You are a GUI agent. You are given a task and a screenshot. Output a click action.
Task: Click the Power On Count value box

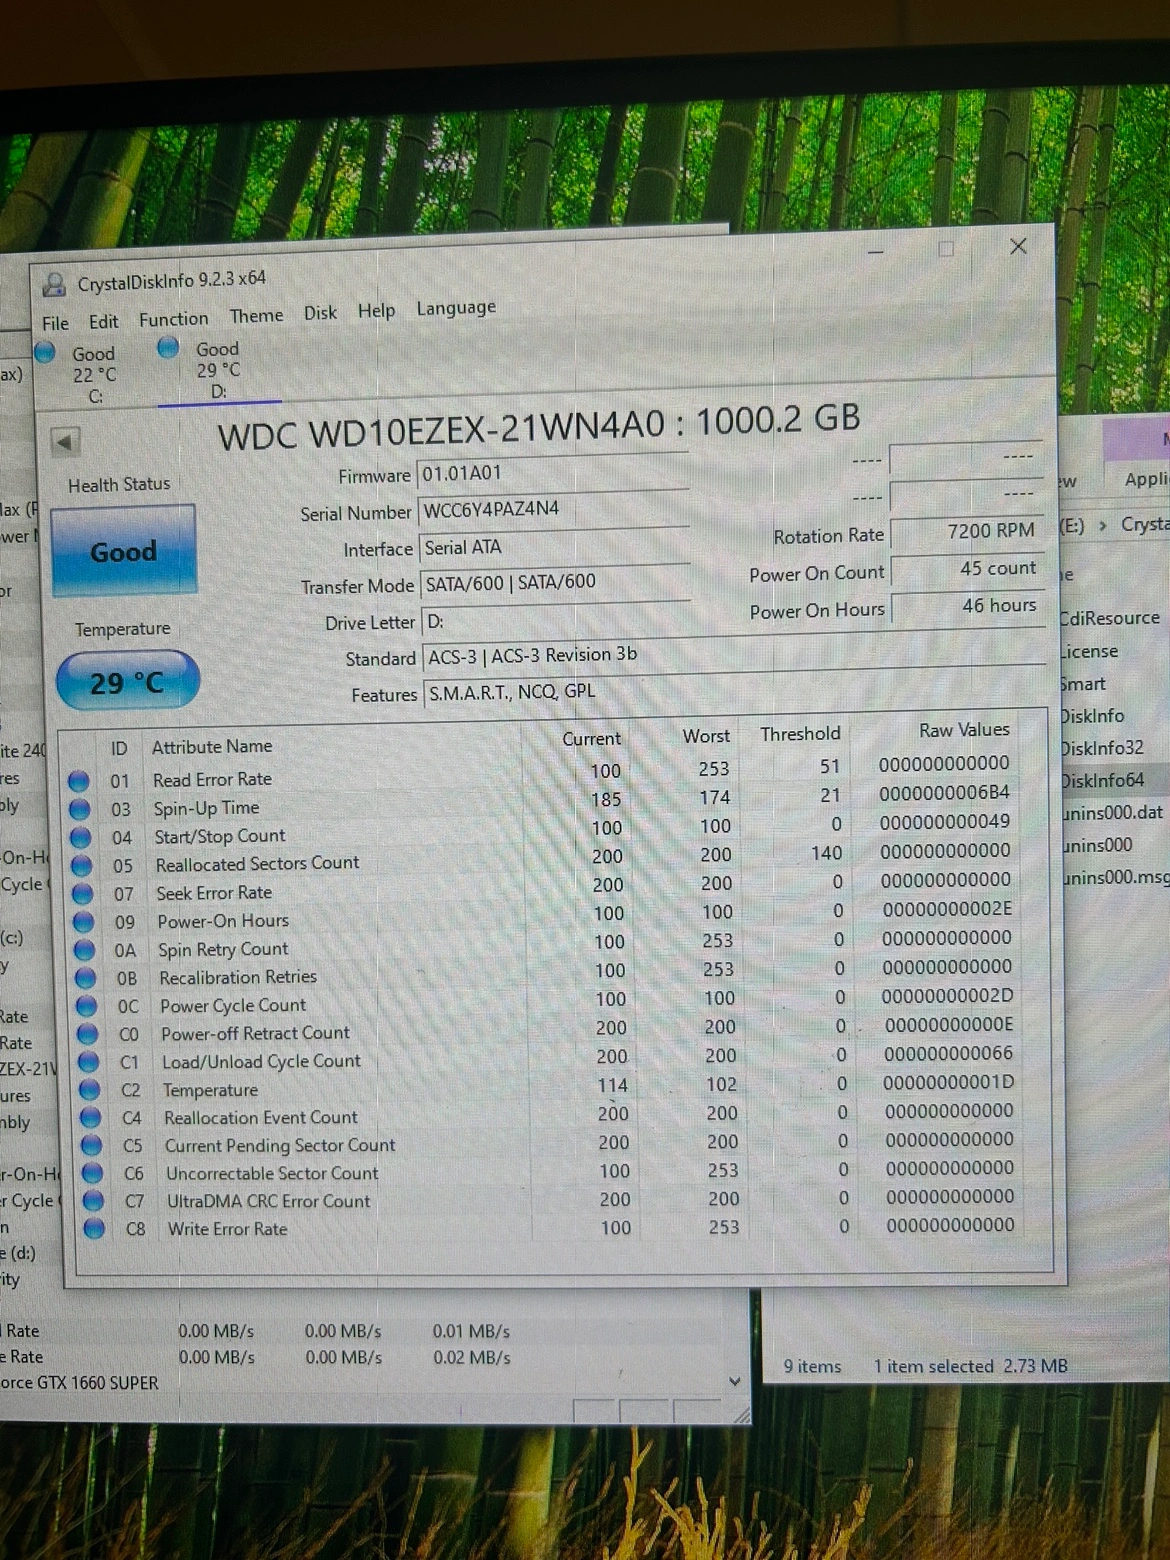click(966, 568)
